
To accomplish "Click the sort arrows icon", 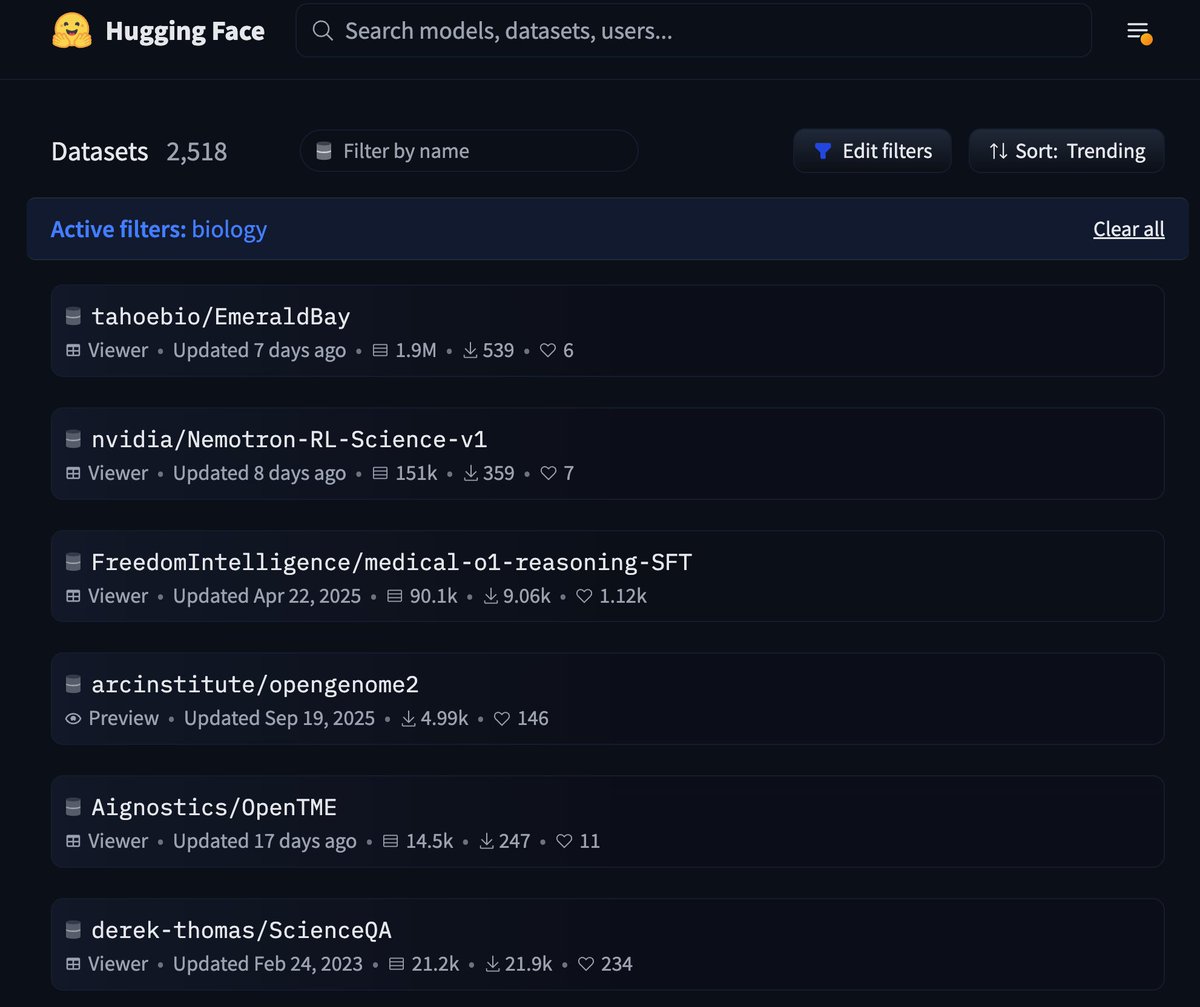I will point(998,151).
